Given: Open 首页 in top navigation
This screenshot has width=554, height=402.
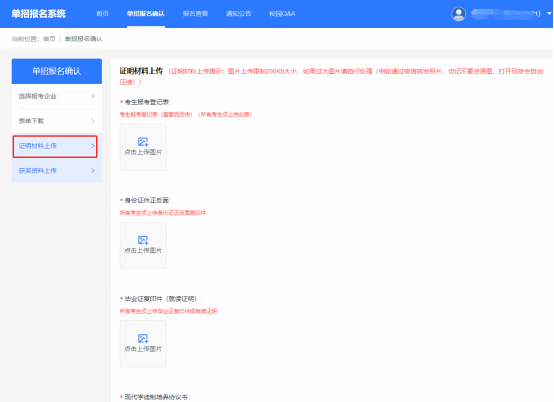Looking at the screenshot, I should (102, 14).
